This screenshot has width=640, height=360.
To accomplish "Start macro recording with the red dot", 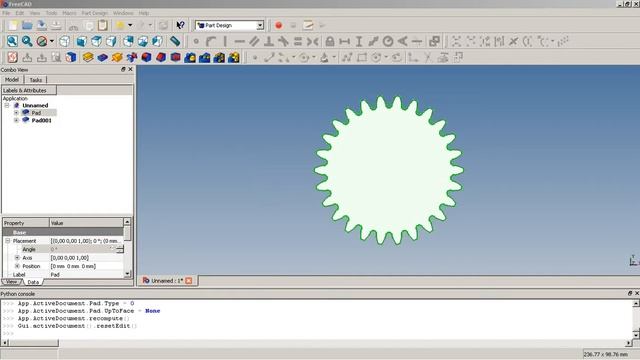I will (x=279, y=25).
